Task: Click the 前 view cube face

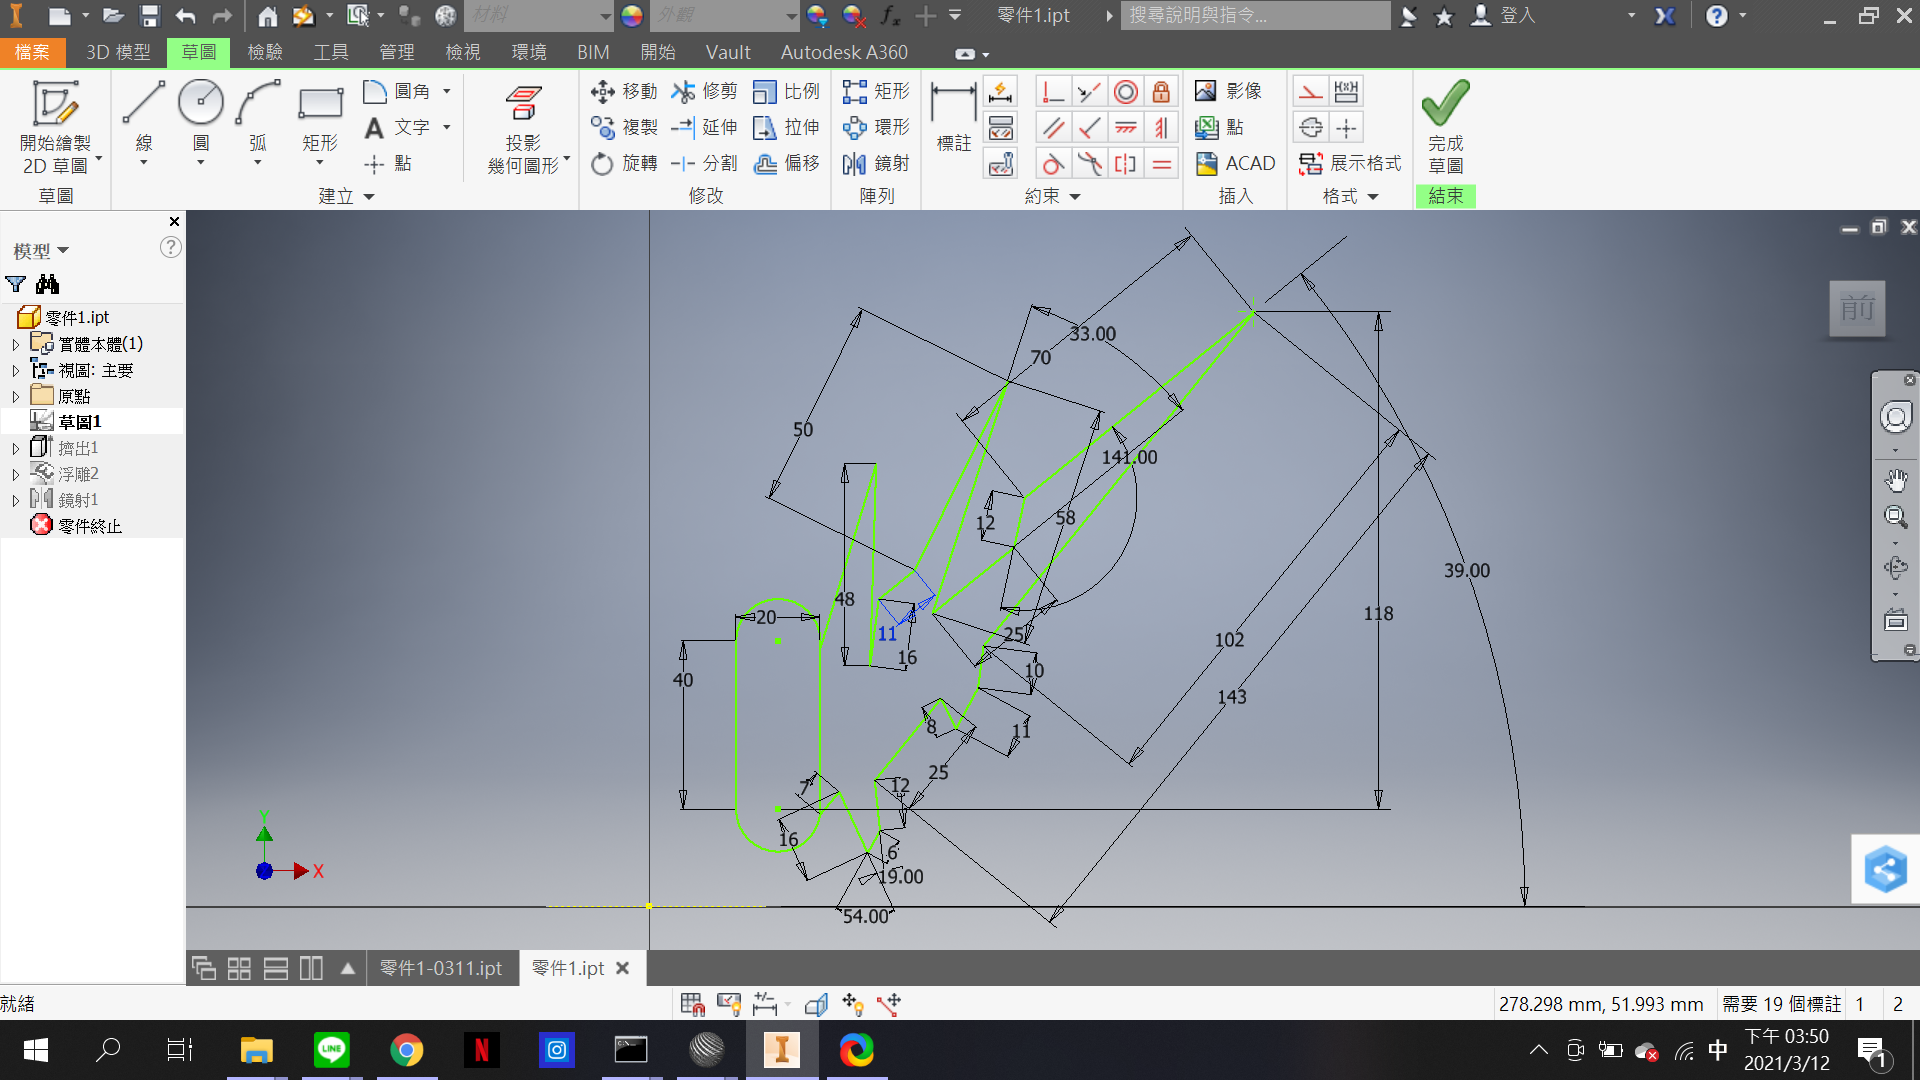Action: tap(1857, 308)
